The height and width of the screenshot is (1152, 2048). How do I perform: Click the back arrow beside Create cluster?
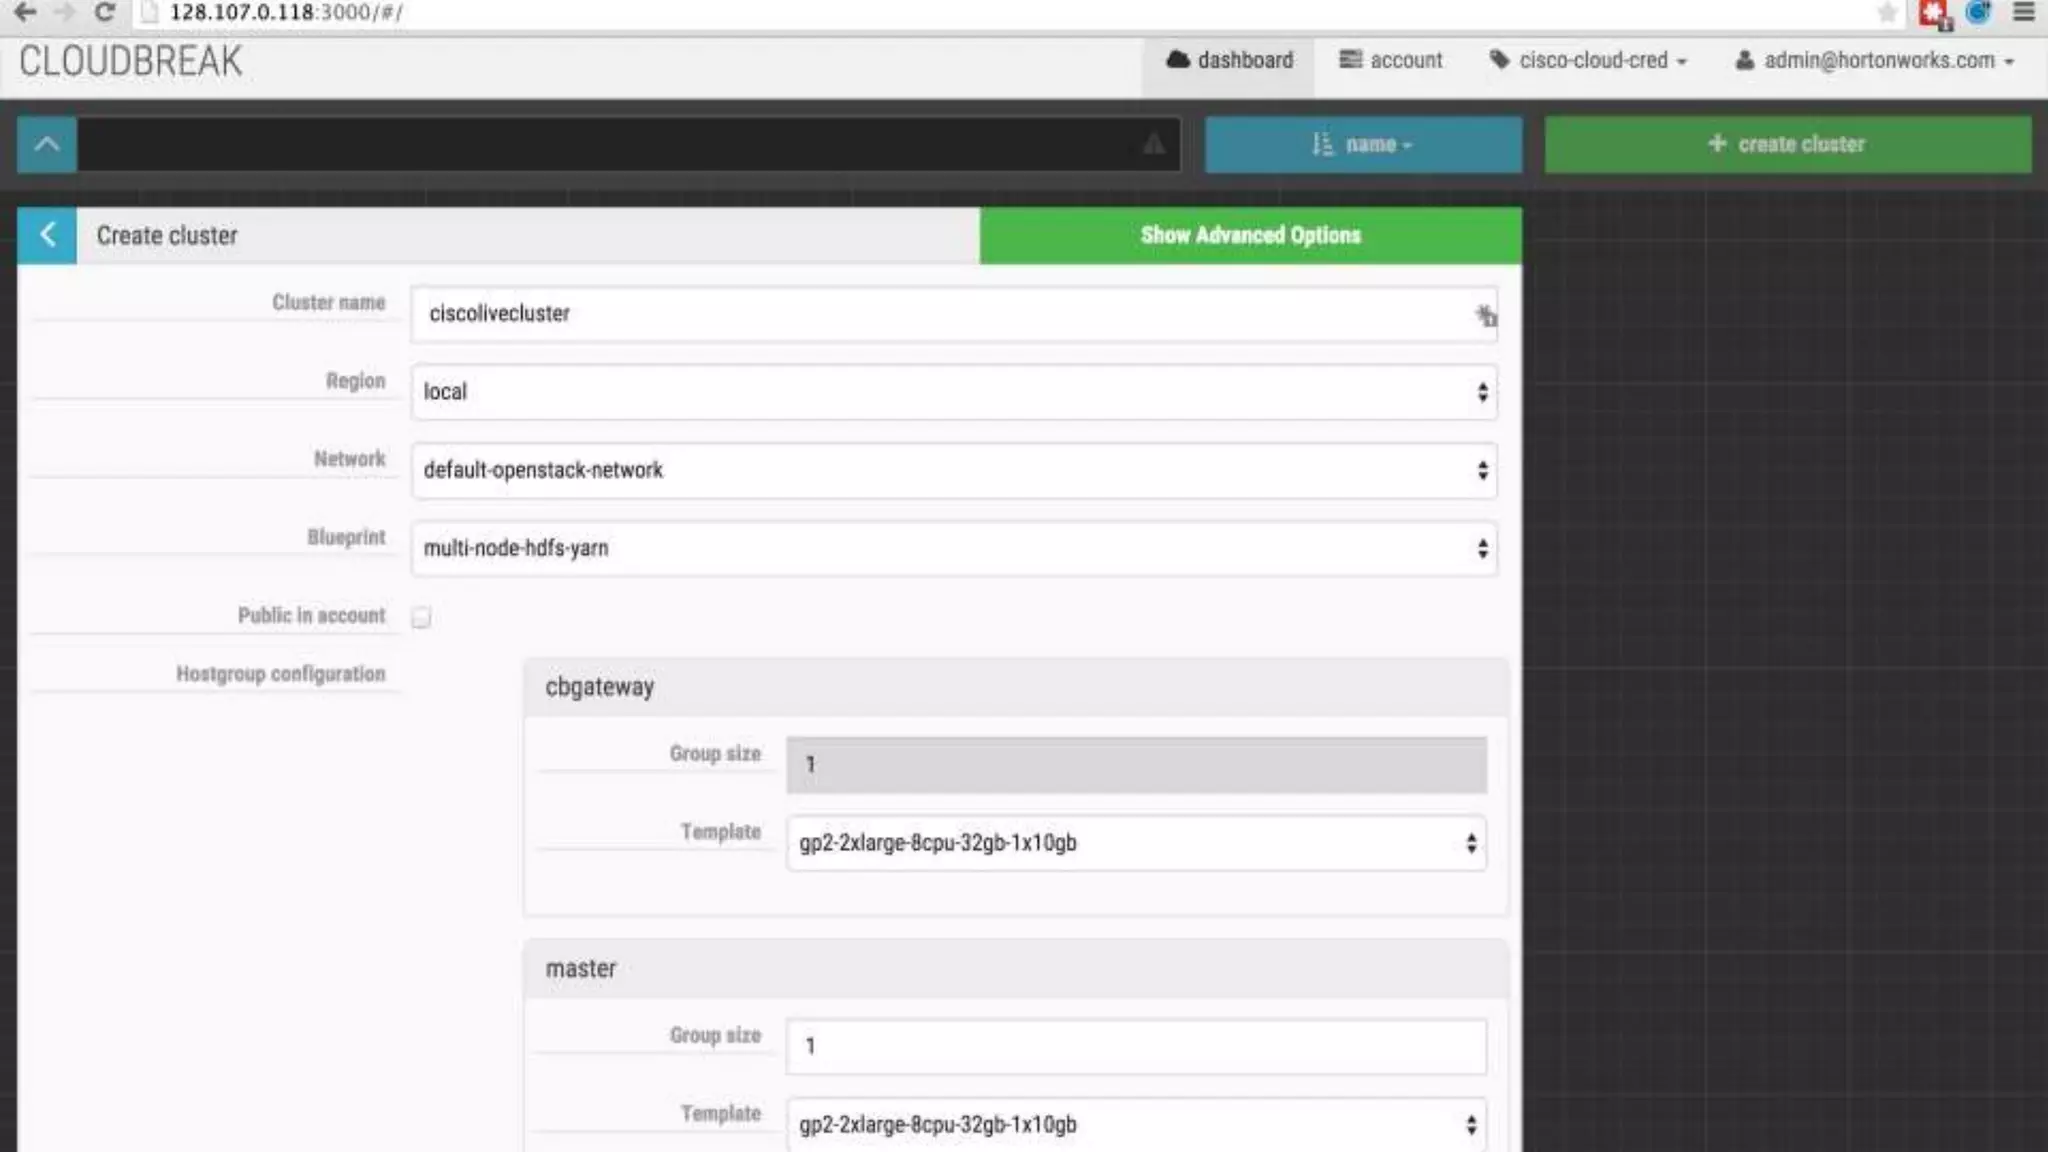pos(47,235)
